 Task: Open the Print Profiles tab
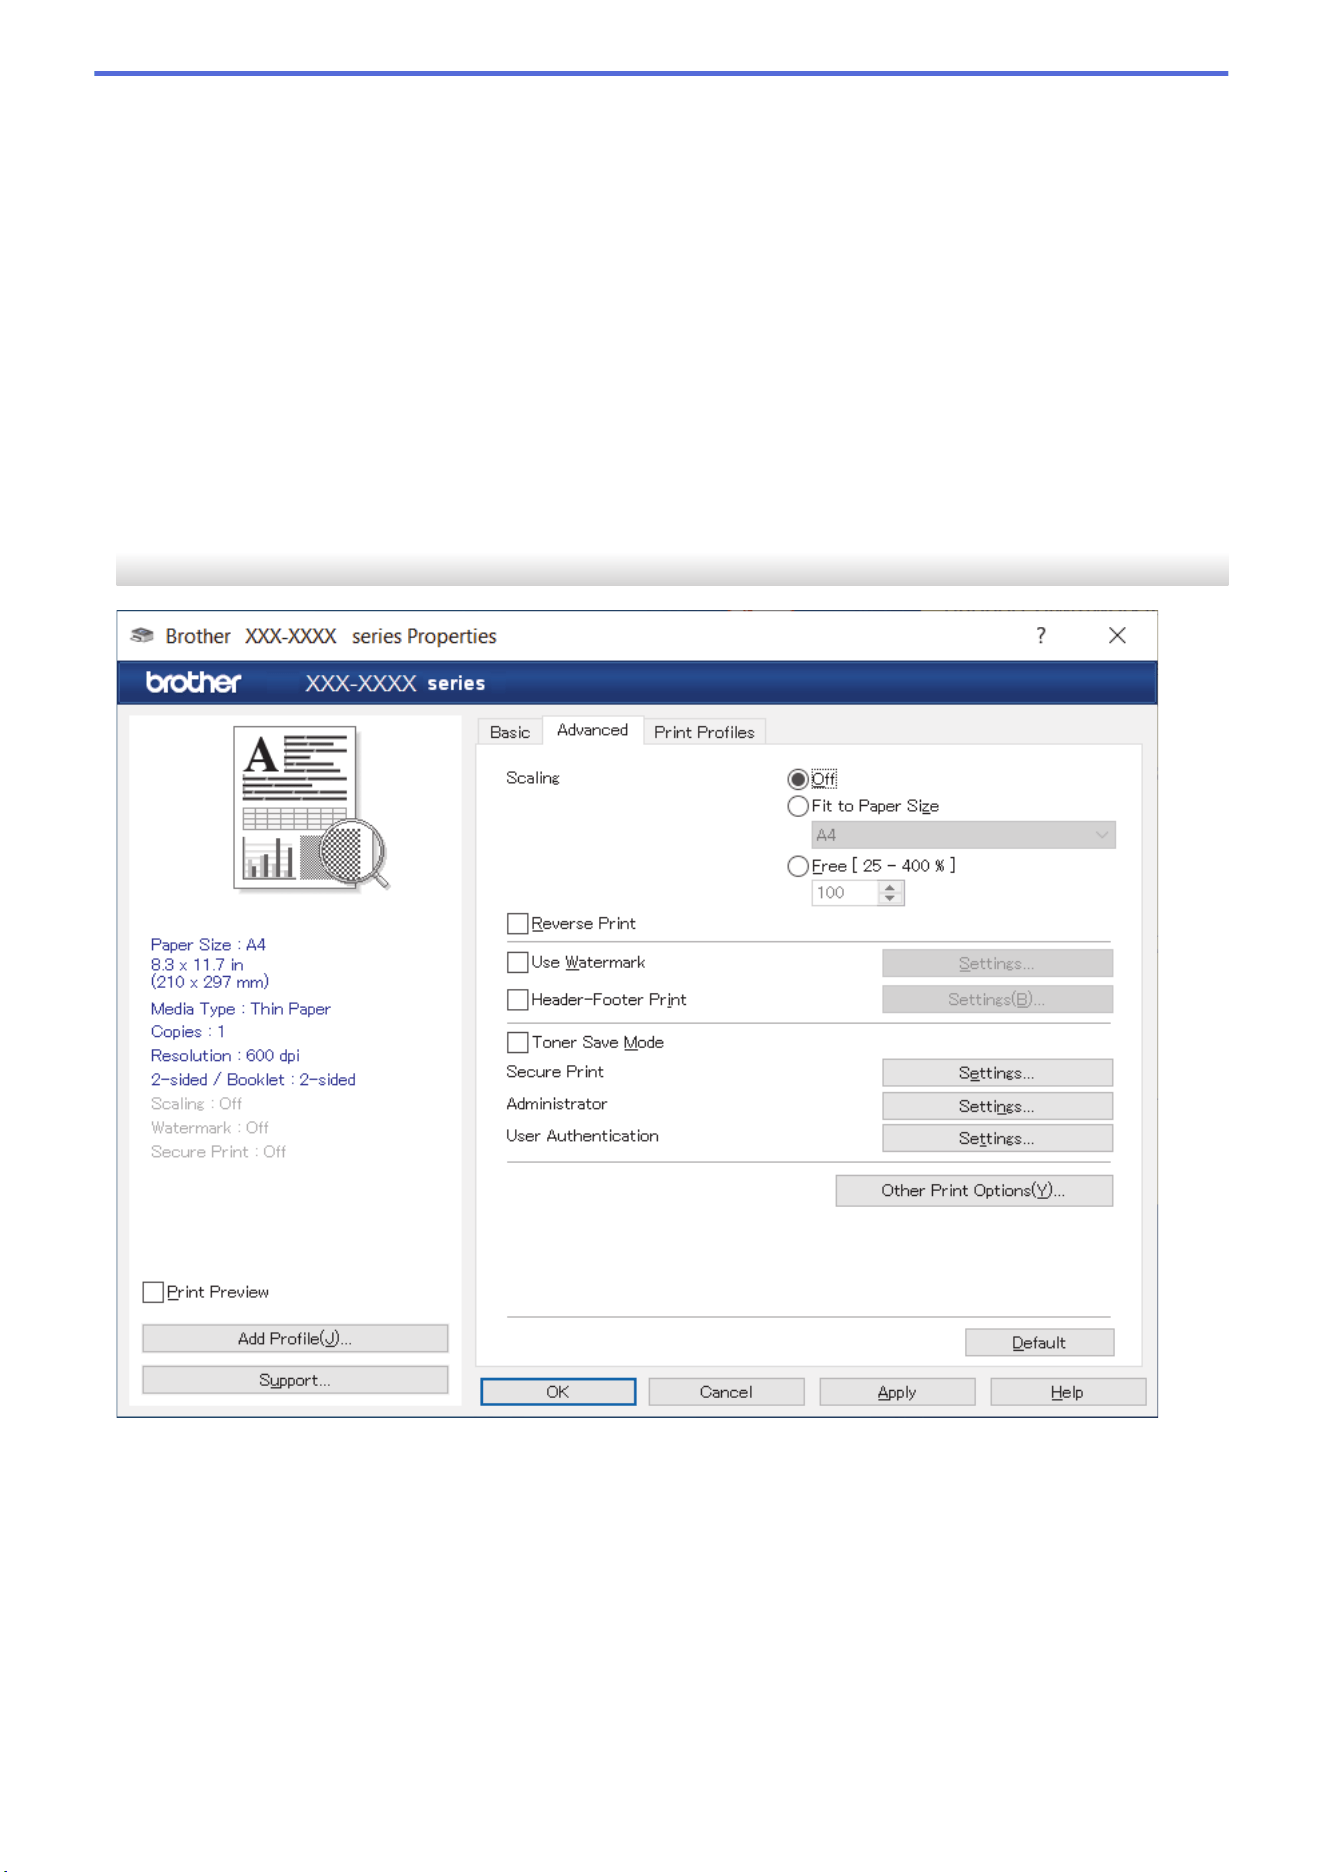[x=704, y=732]
